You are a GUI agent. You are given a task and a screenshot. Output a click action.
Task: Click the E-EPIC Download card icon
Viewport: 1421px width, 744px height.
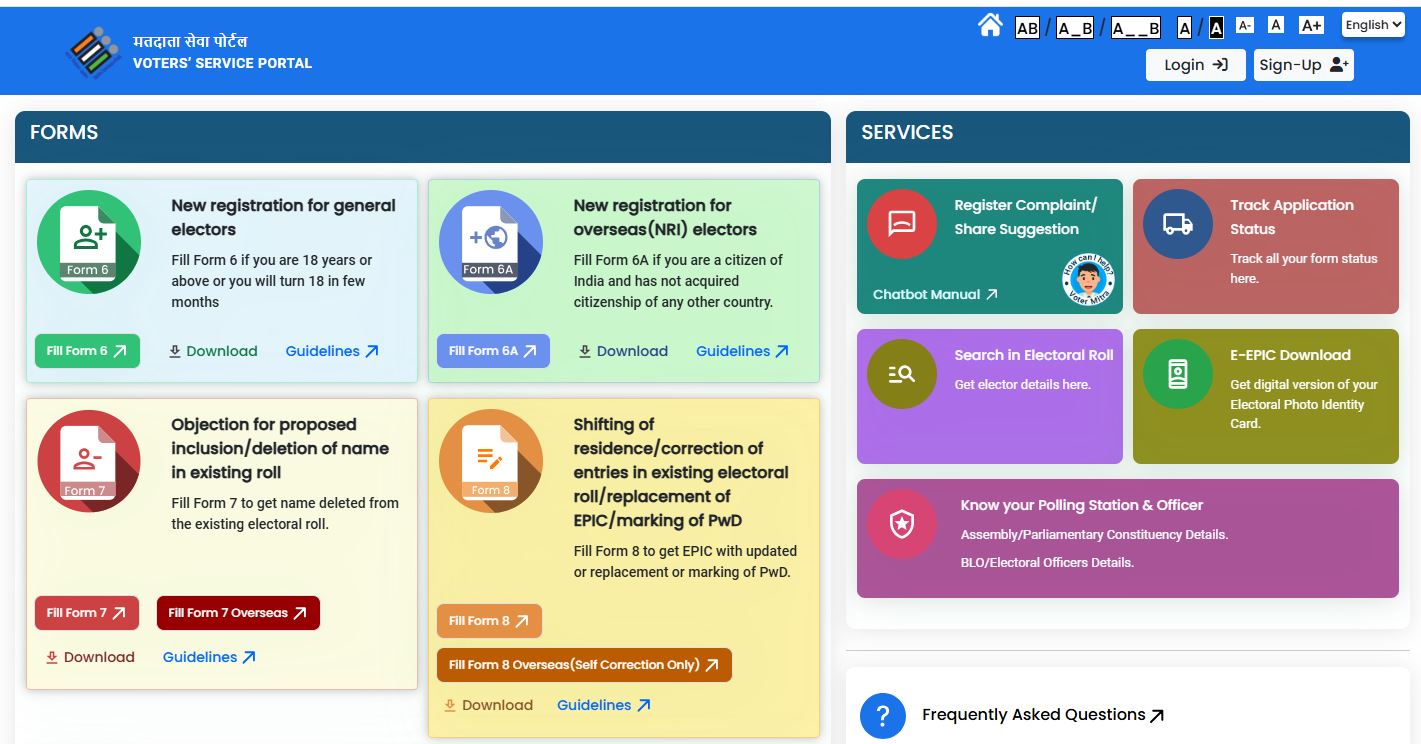tap(1177, 374)
